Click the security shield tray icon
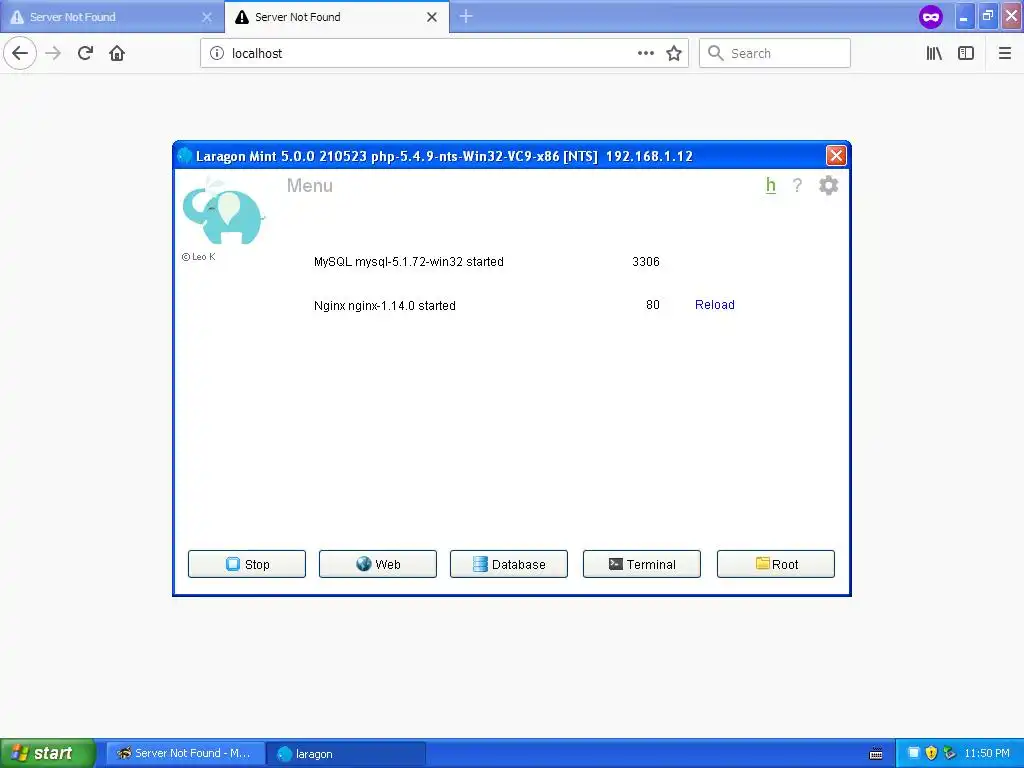 click(x=931, y=754)
